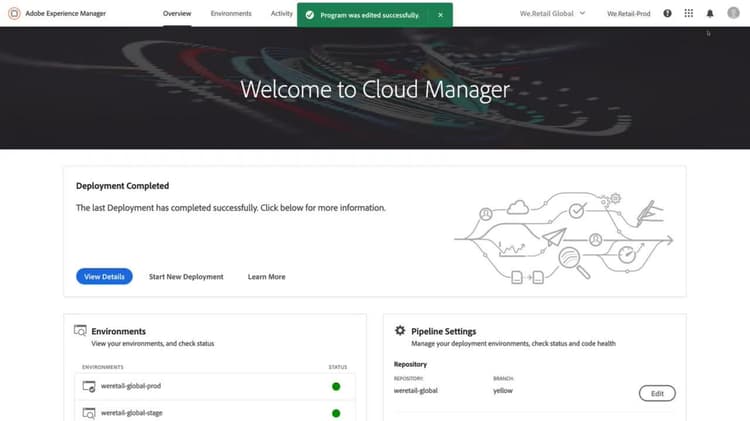The height and width of the screenshot is (421, 750).
Task: Open the Learn More link
Action: point(266,277)
